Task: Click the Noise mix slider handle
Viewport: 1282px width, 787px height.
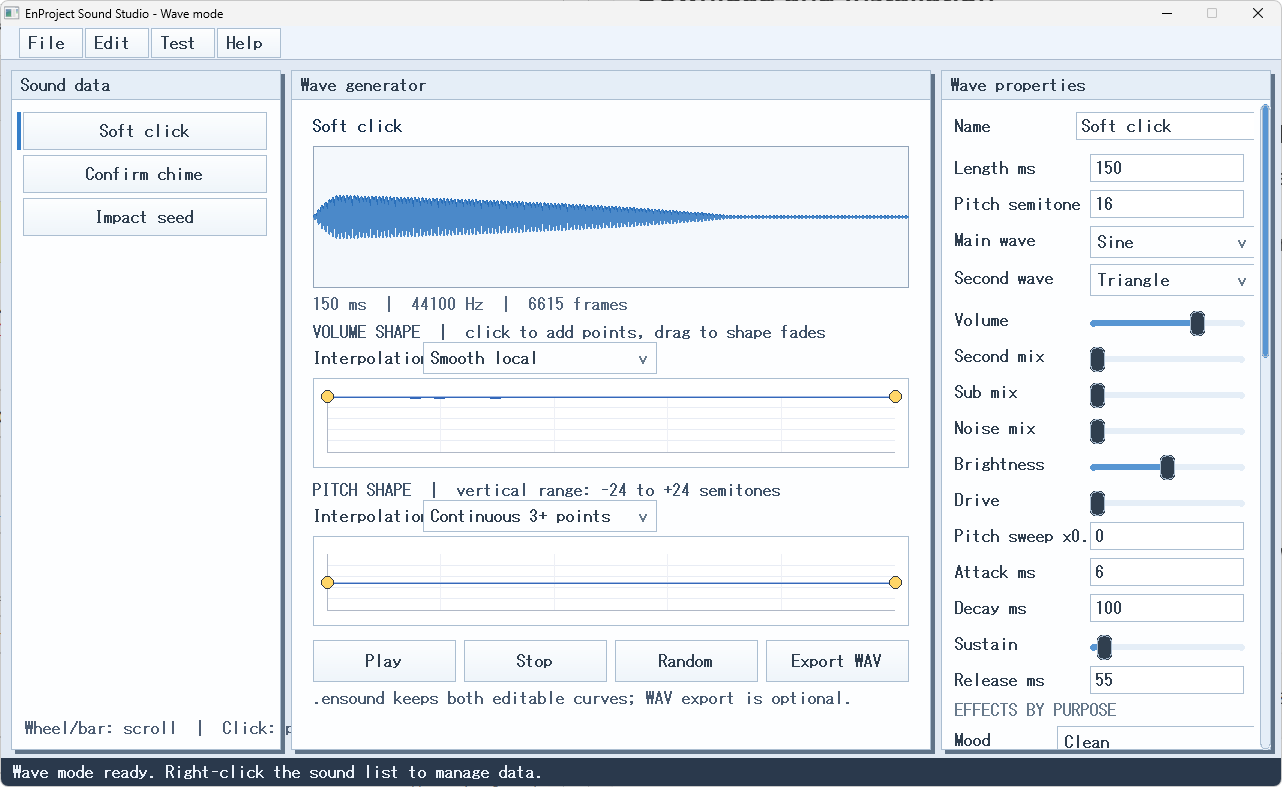Action: pos(1097,431)
